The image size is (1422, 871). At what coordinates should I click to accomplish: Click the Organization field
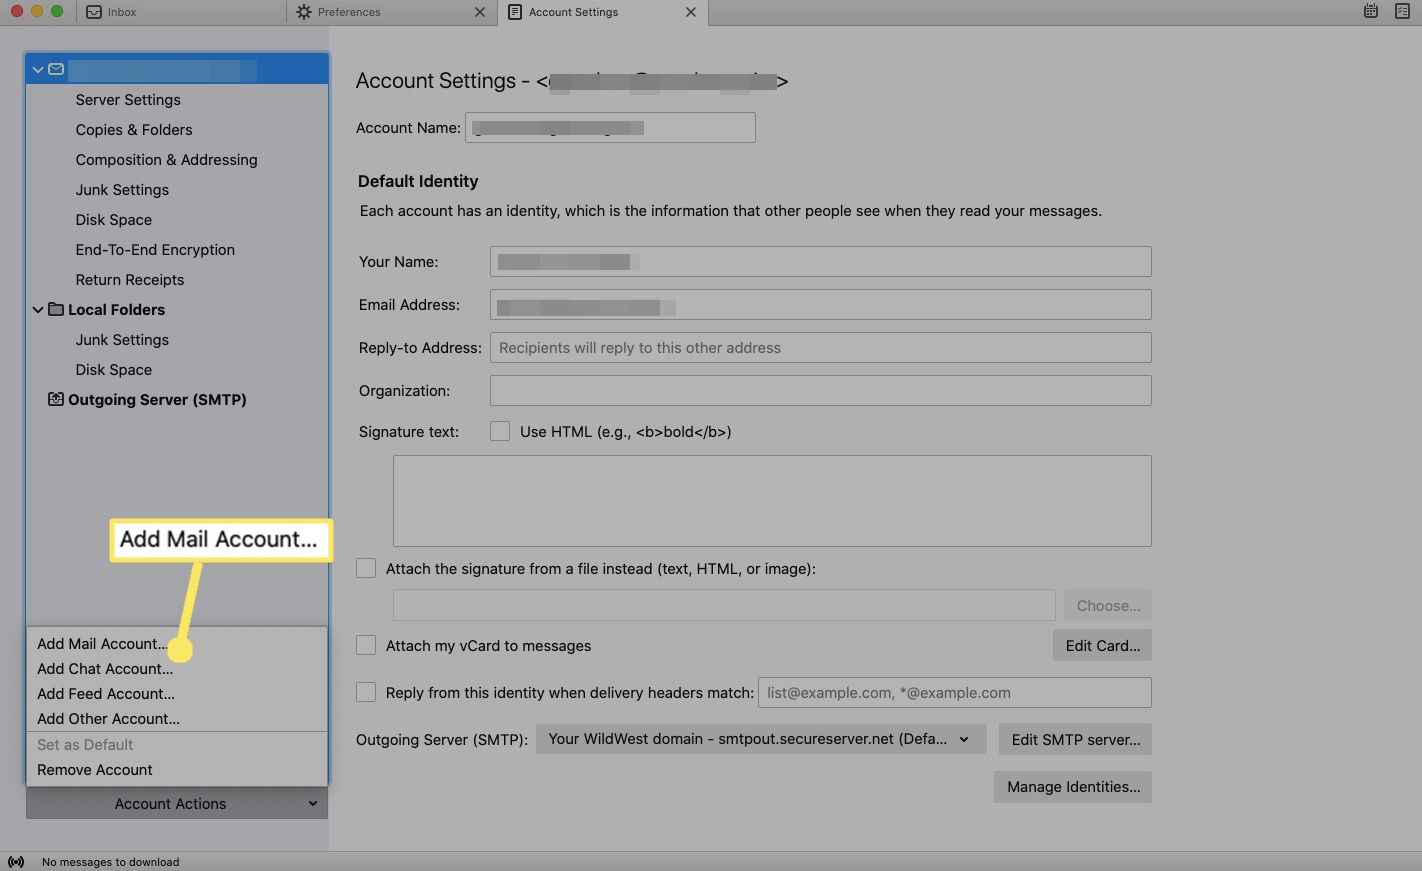(x=820, y=390)
